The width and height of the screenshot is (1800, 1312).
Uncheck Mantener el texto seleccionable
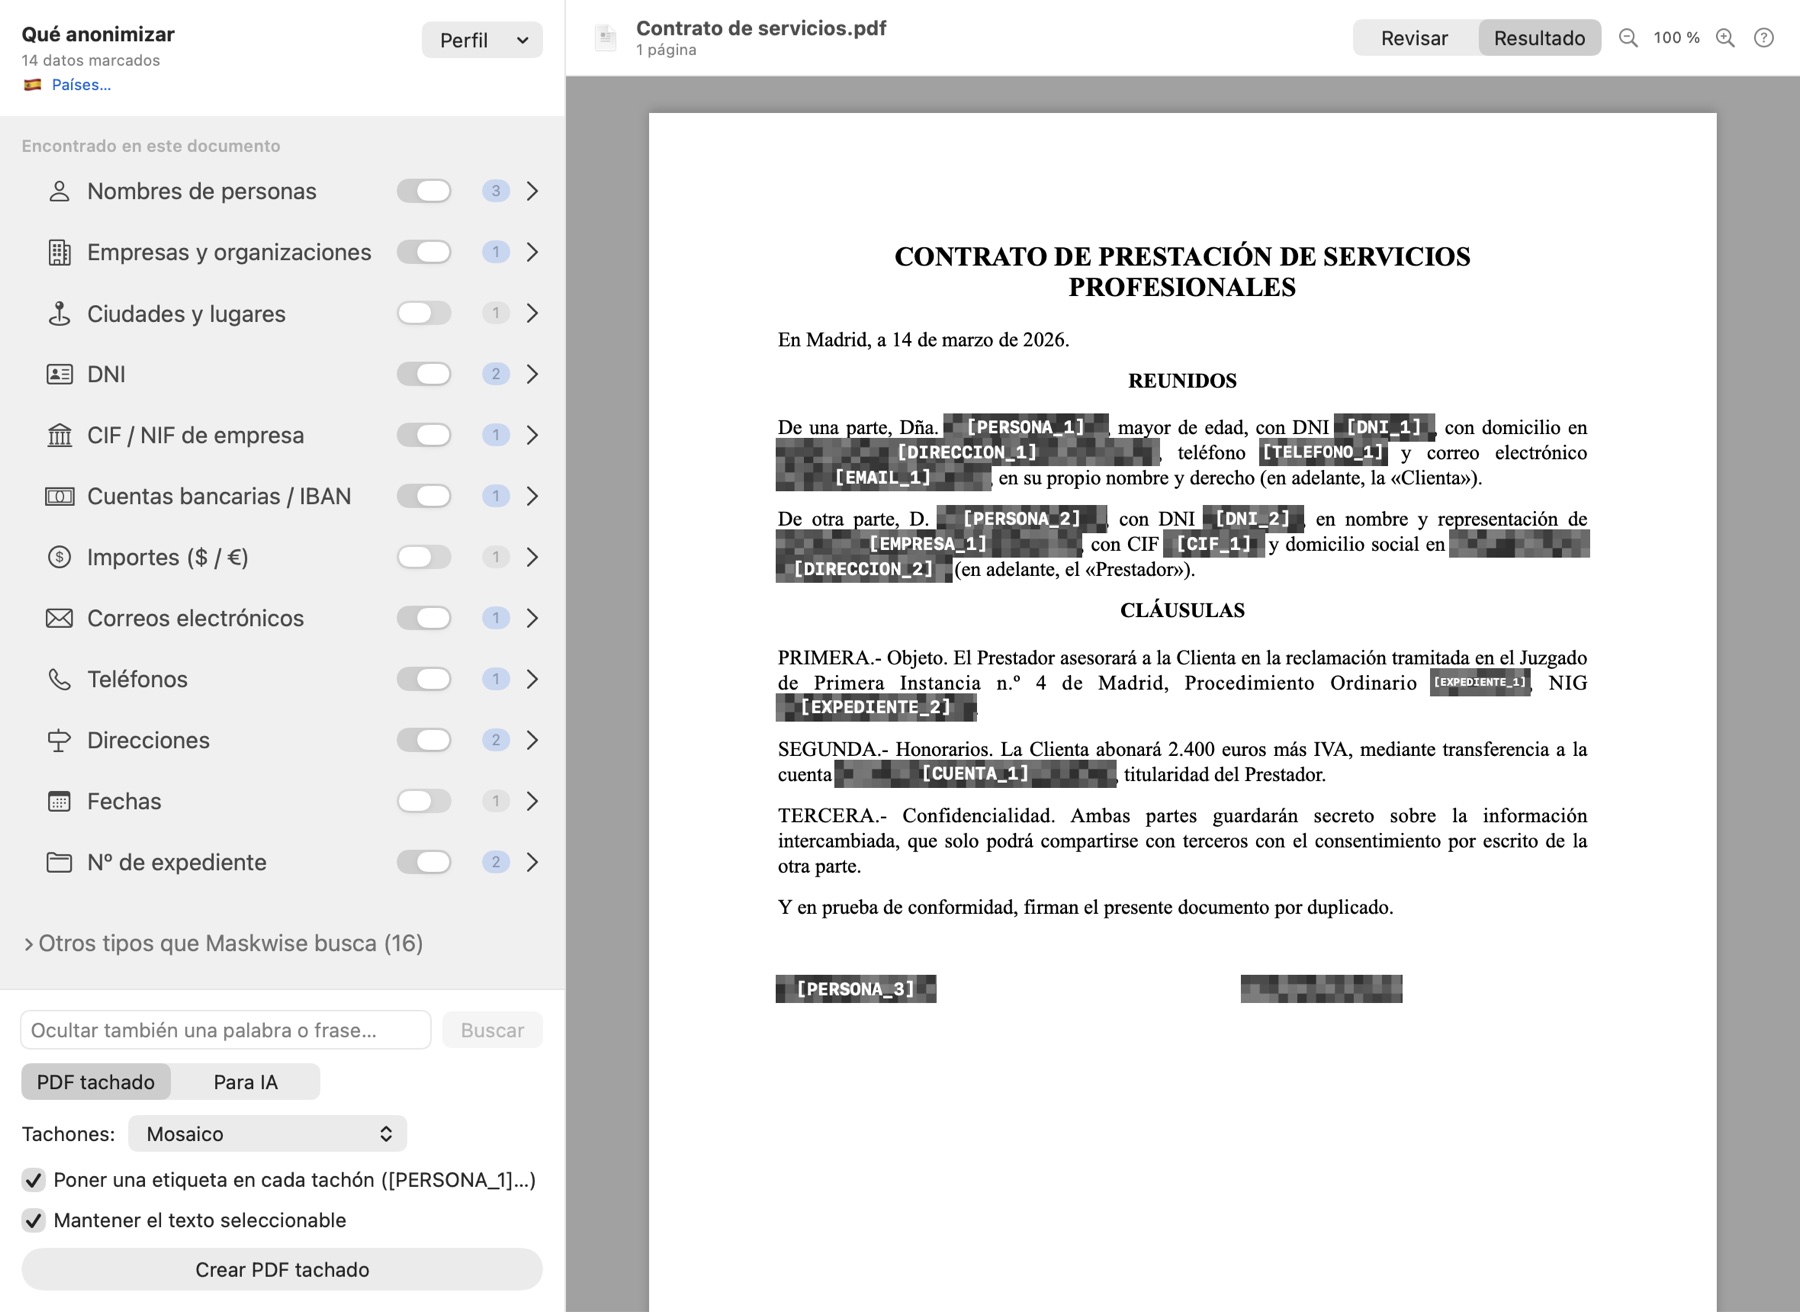coord(34,1220)
